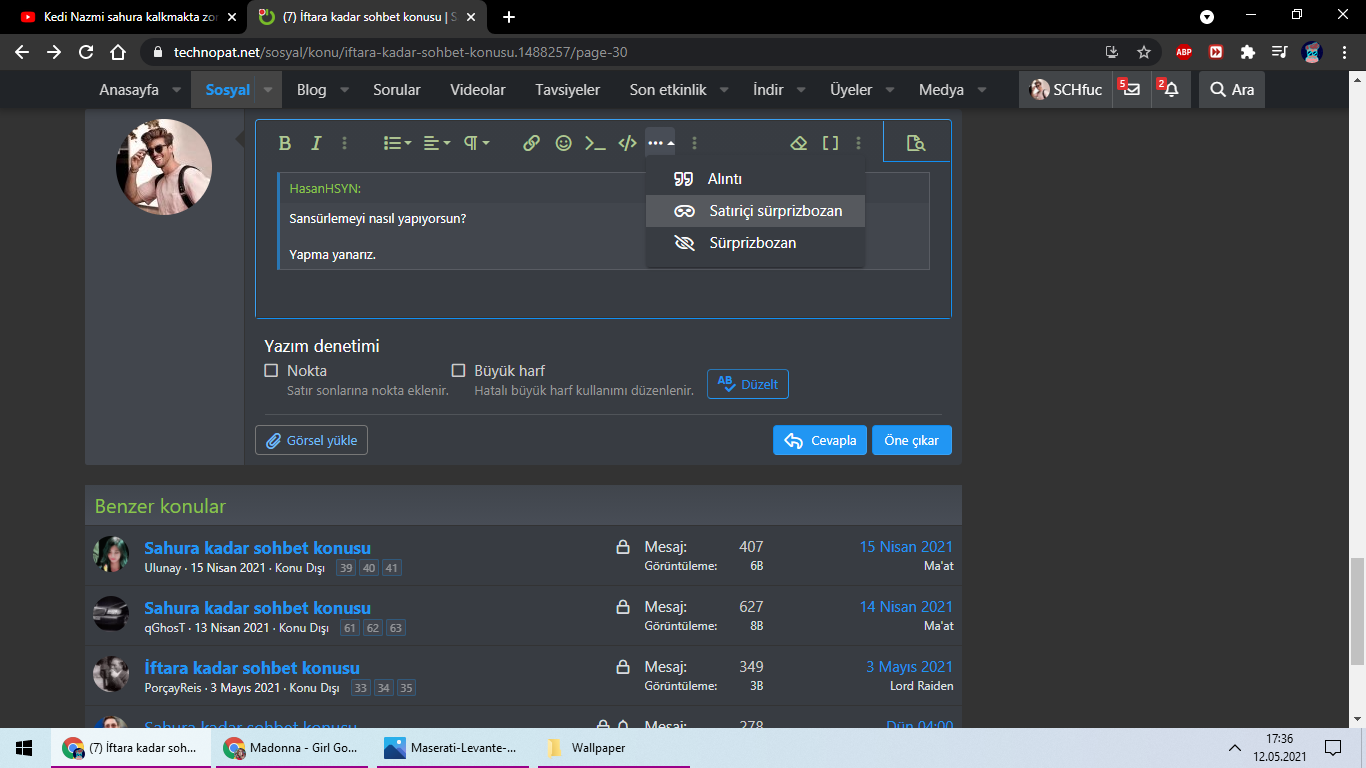The height and width of the screenshot is (768, 1366).
Task: Expand the arrow next to Son etkinlik
Action: pos(724,90)
